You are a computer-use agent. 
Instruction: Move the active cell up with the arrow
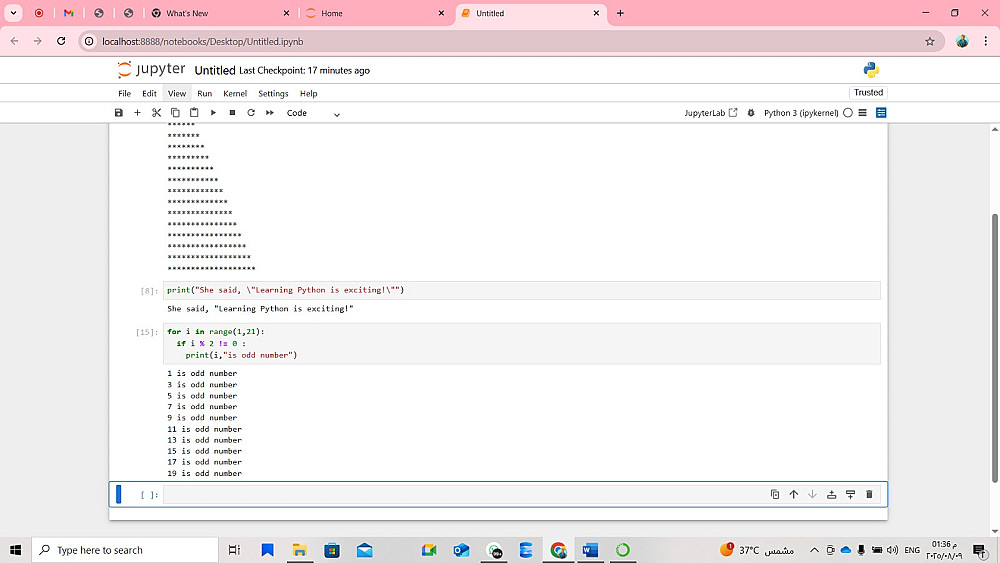(x=794, y=494)
